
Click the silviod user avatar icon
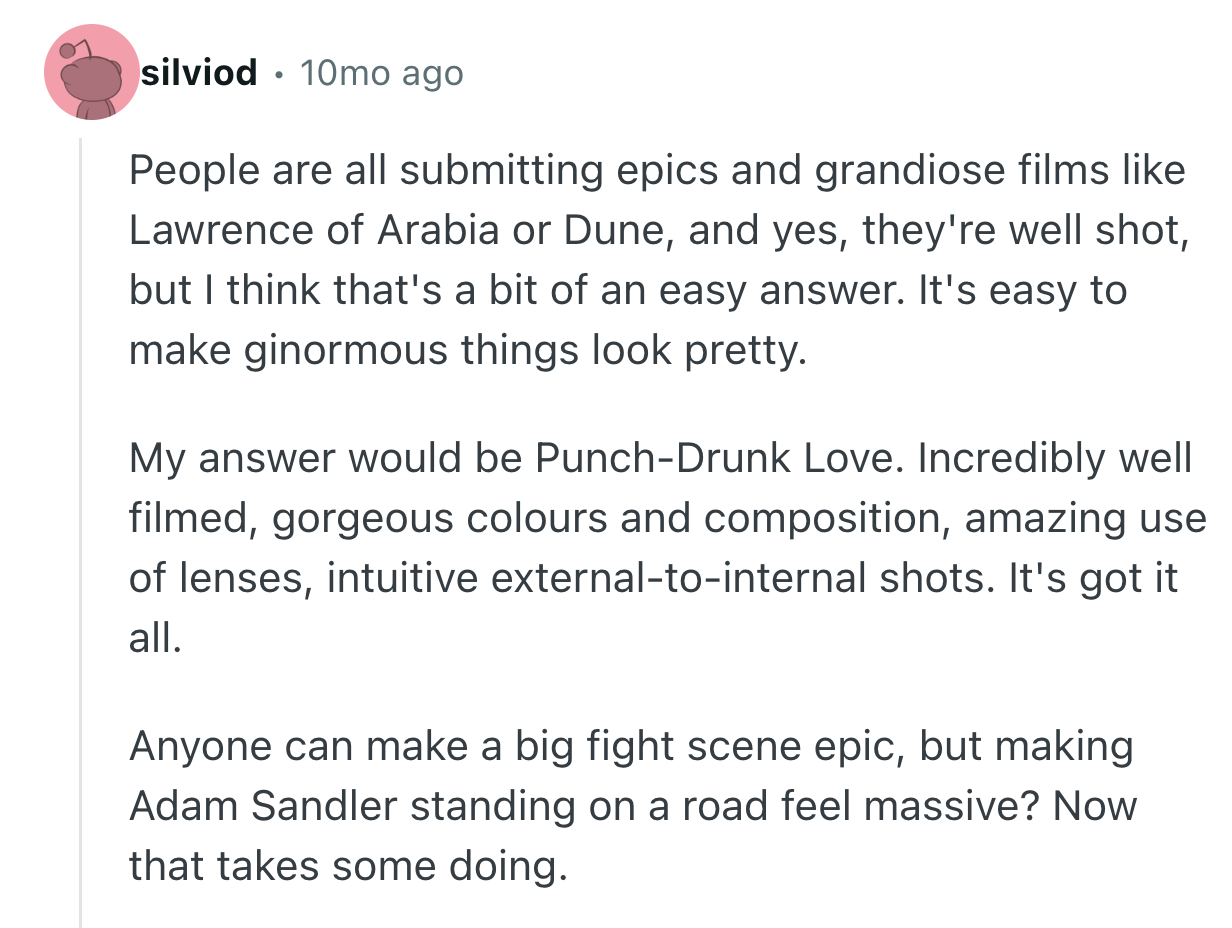[x=90, y=73]
